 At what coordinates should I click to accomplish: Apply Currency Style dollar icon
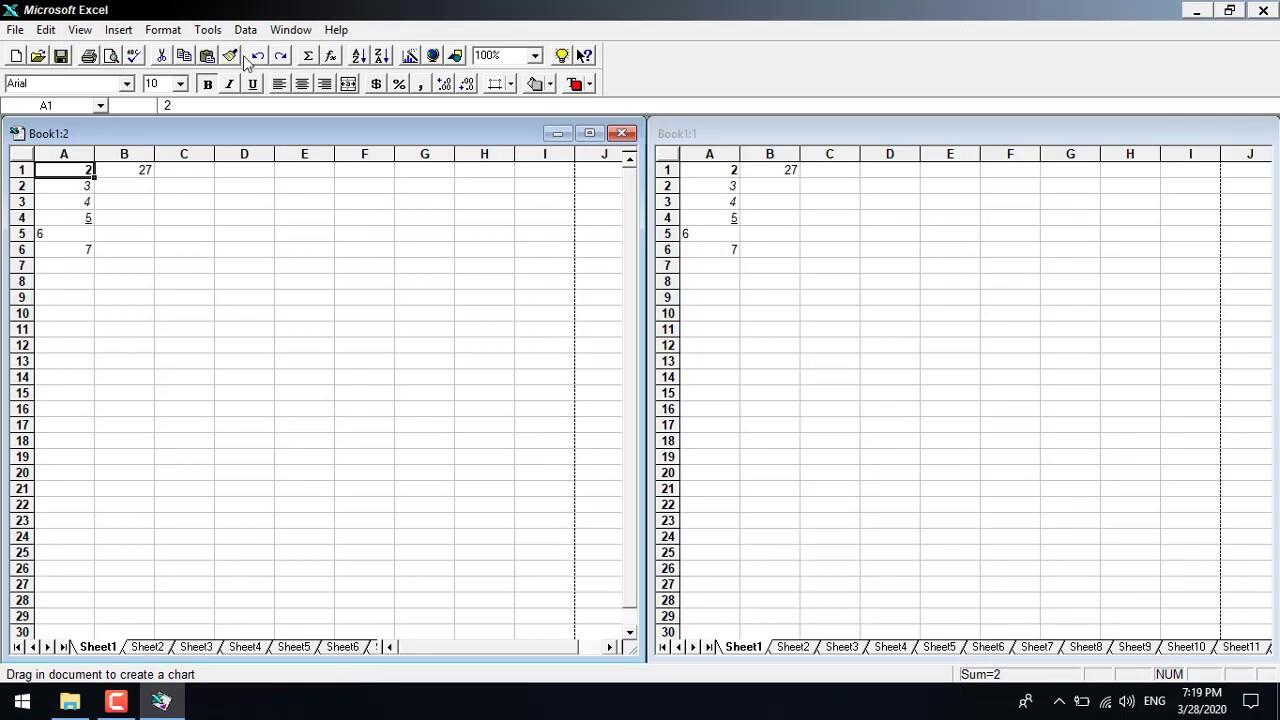coord(376,84)
